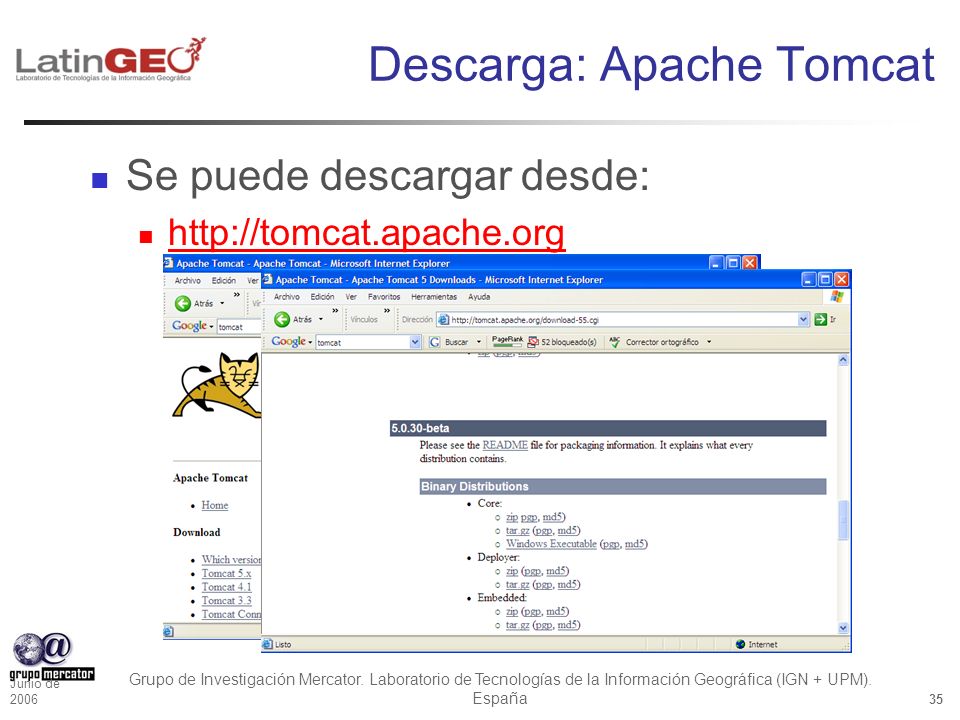The height and width of the screenshot is (720, 960).
Task: Click the 5.0.30-beta section heading
Action: pyautogui.click(x=607, y=428)
